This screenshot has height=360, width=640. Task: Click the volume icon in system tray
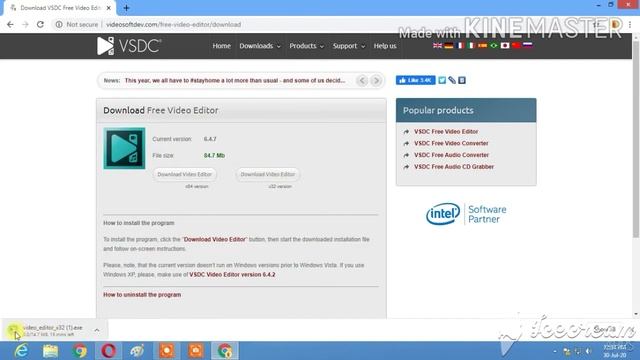(x=588, y=351)
